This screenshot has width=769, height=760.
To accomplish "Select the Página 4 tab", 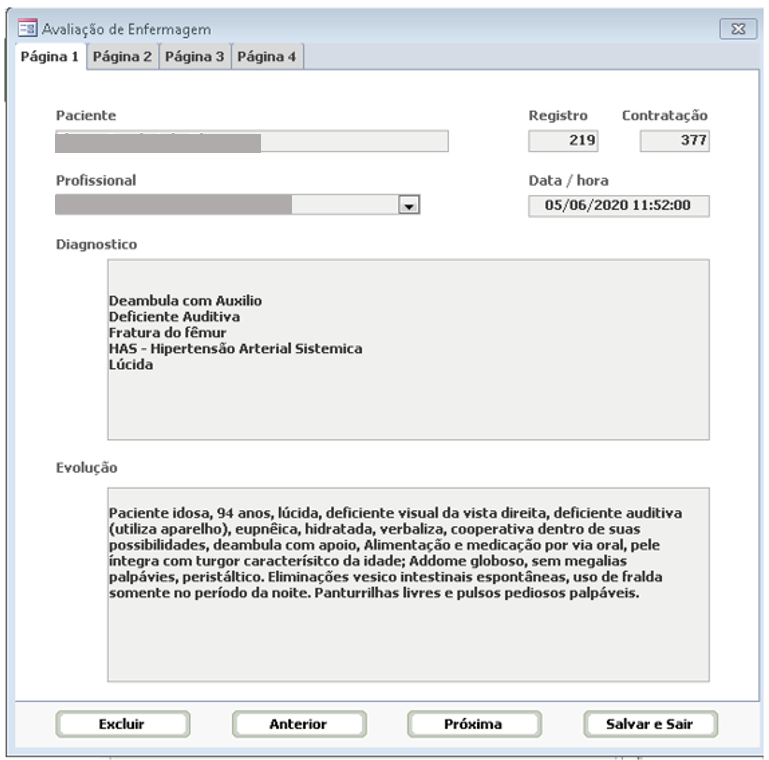I will (x=266, y=57).
